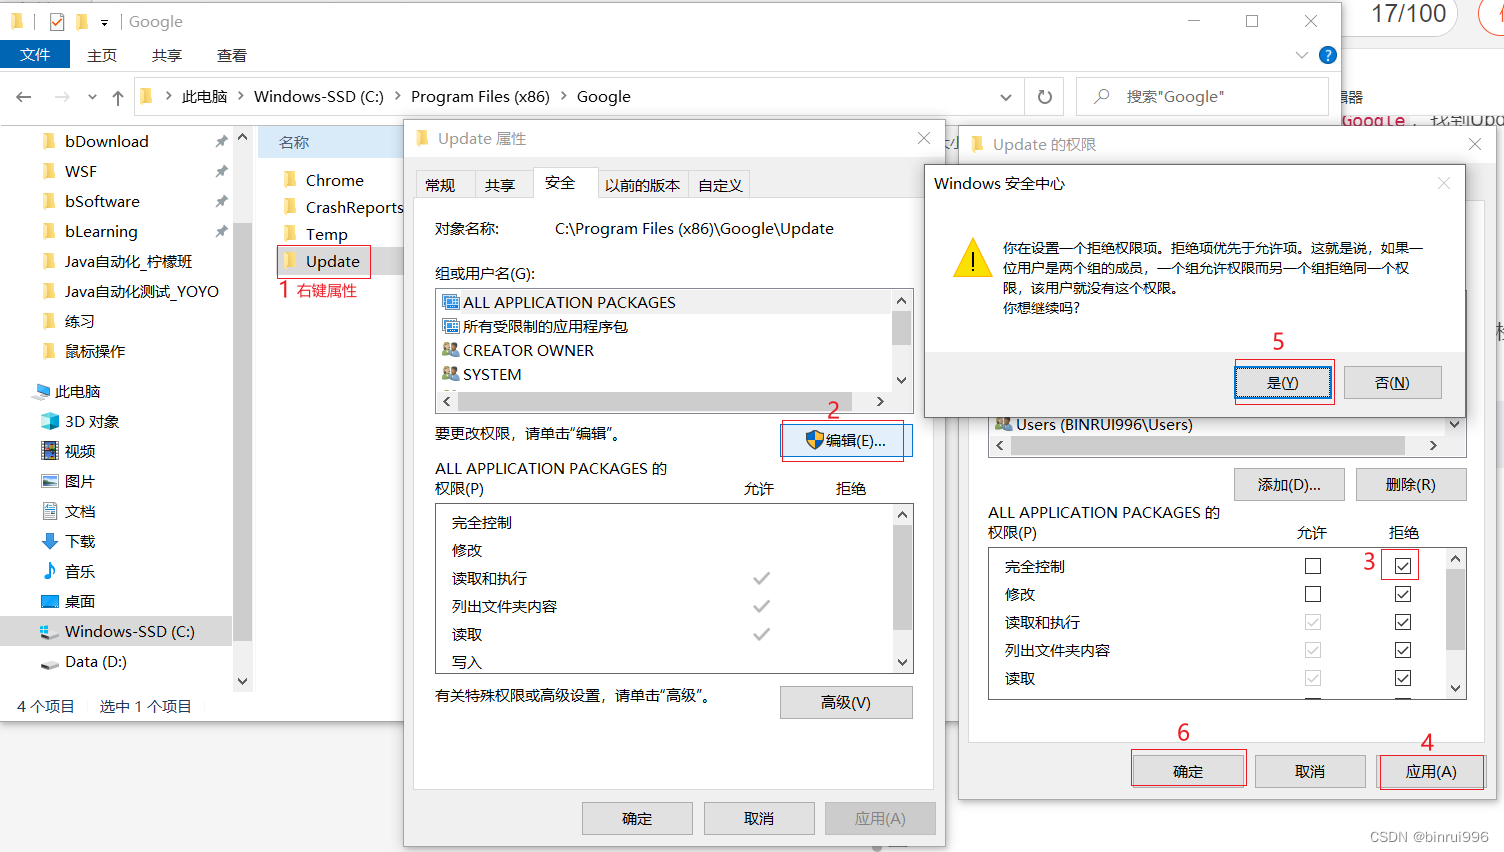
Task: Expand breadcrumb arrow after 此电脑
Action: pyautogui.click(x=241, y=96)
